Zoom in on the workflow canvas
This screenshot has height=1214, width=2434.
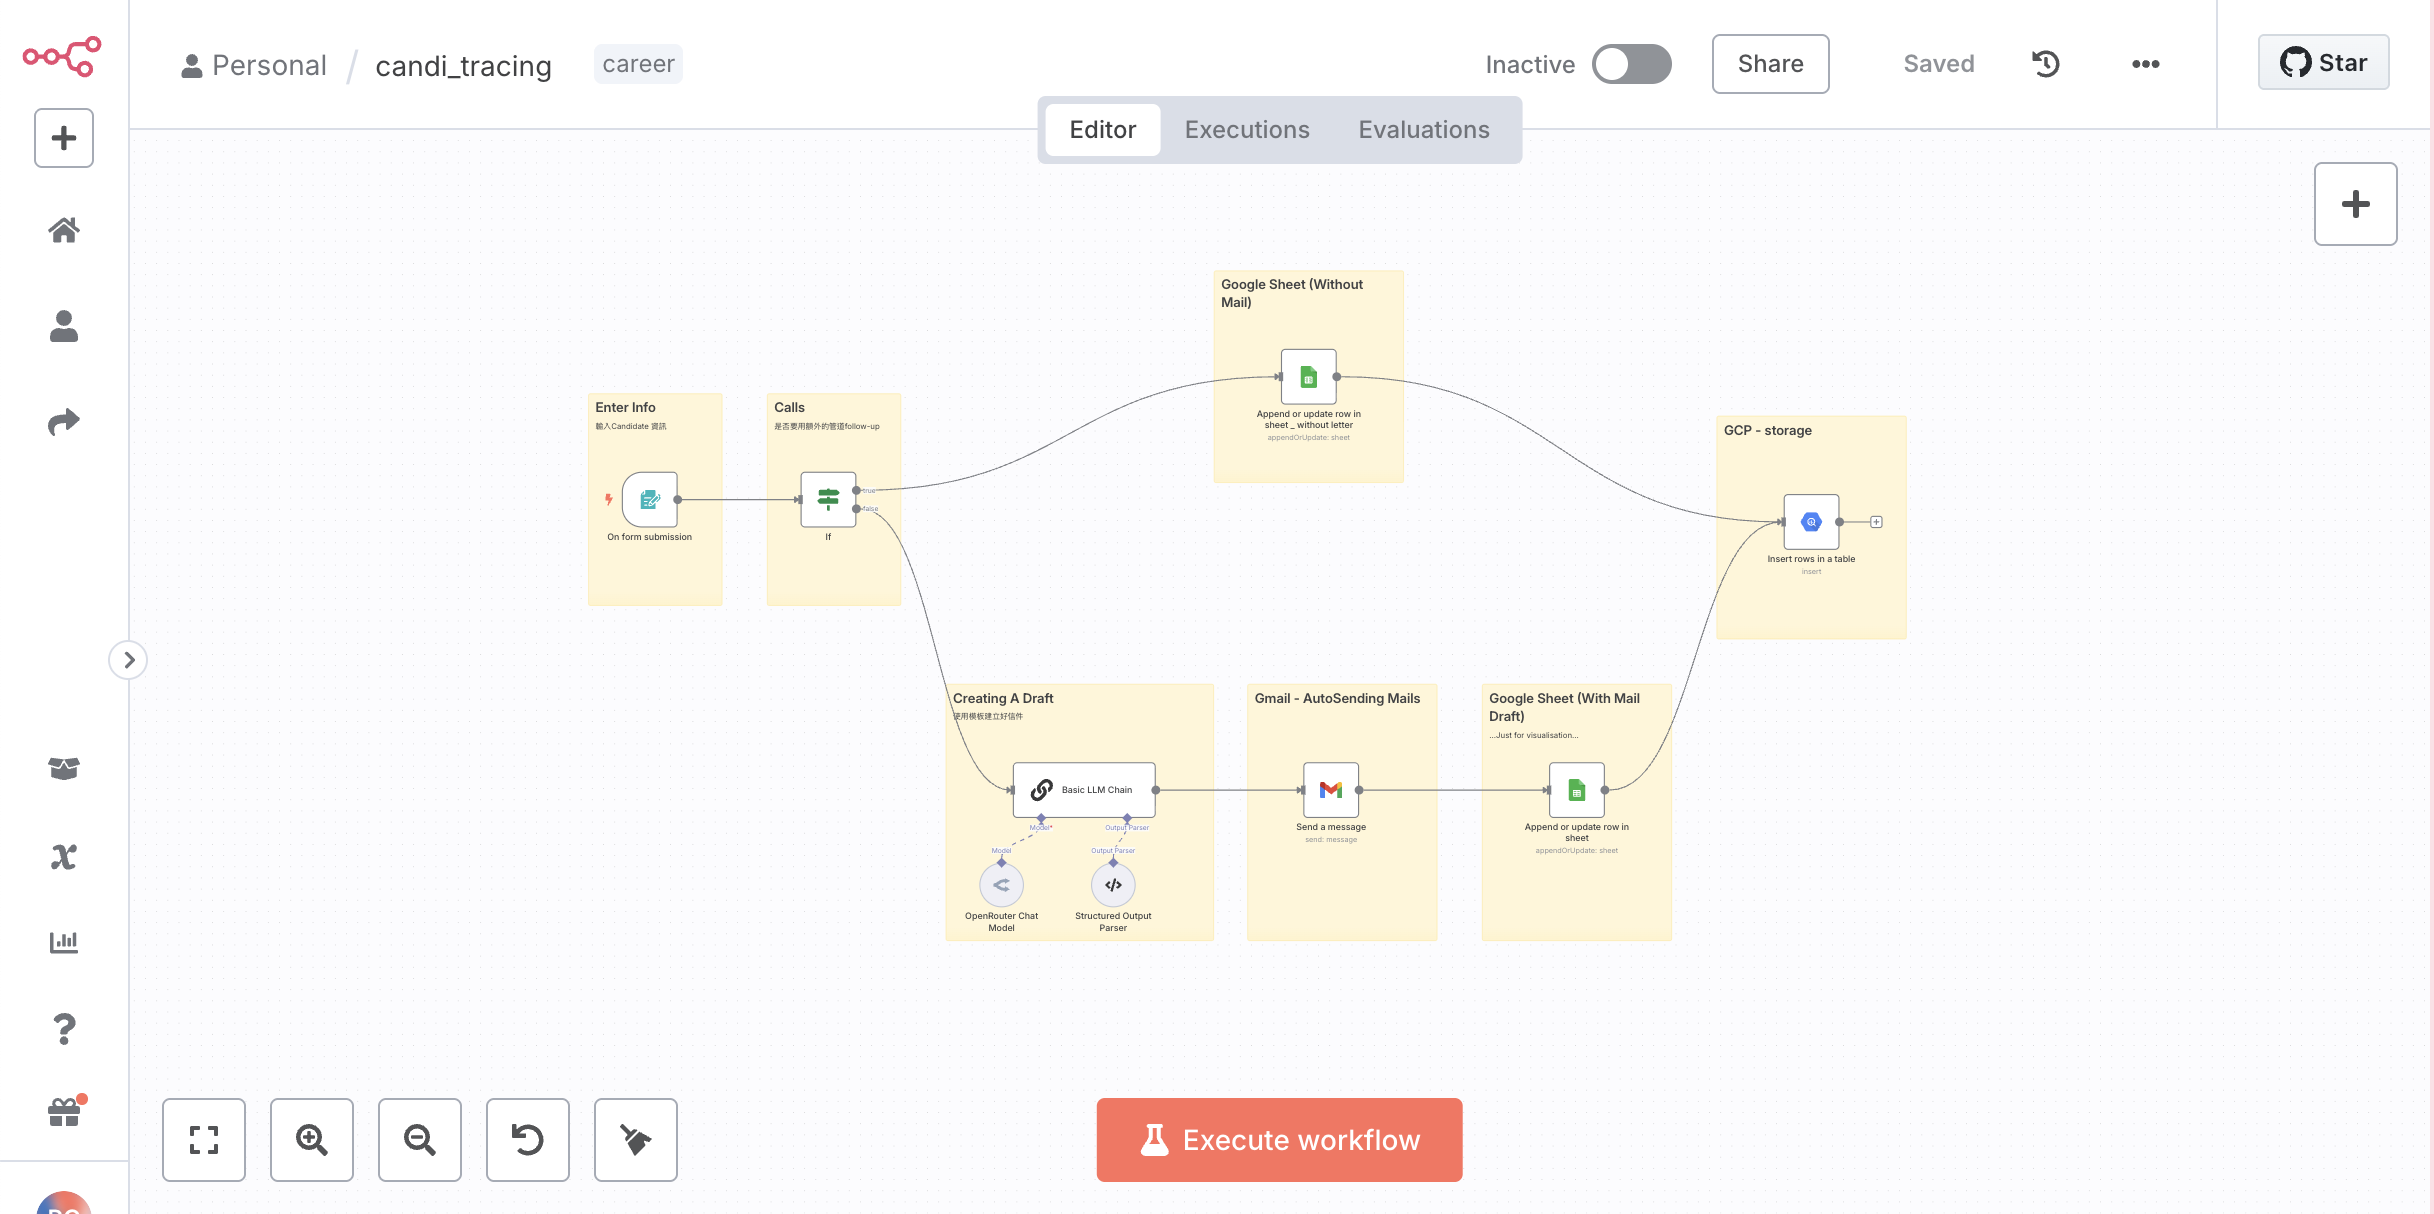[312, 1140]
